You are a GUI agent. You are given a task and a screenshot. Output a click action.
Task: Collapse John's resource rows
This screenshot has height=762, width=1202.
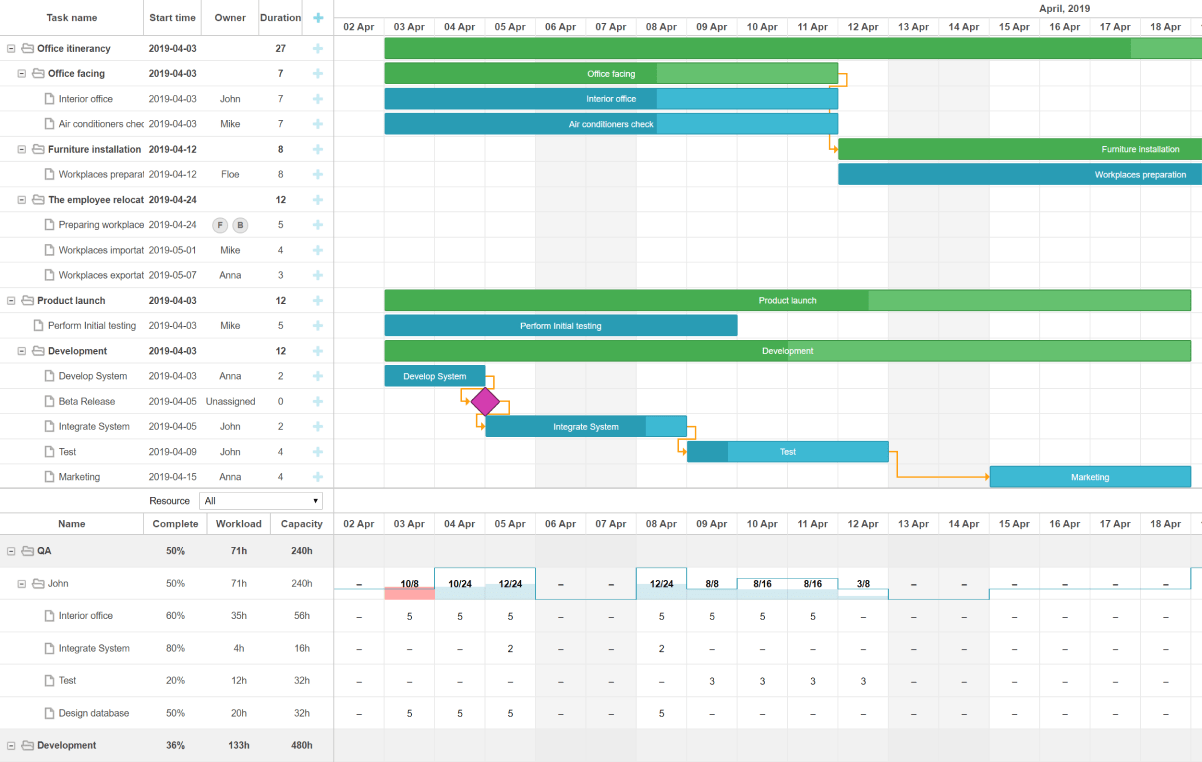(x=22, y=584)
